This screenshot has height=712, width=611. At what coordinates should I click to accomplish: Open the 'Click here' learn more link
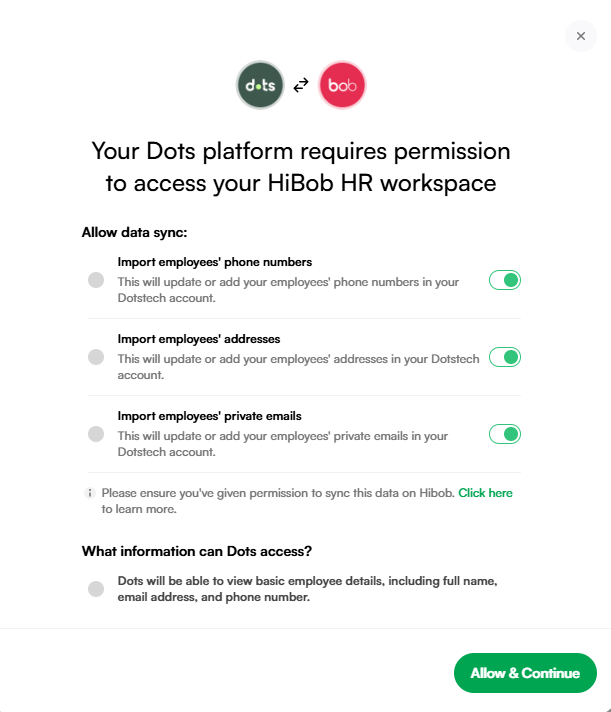pyautogui.click(x=485, y=493)
